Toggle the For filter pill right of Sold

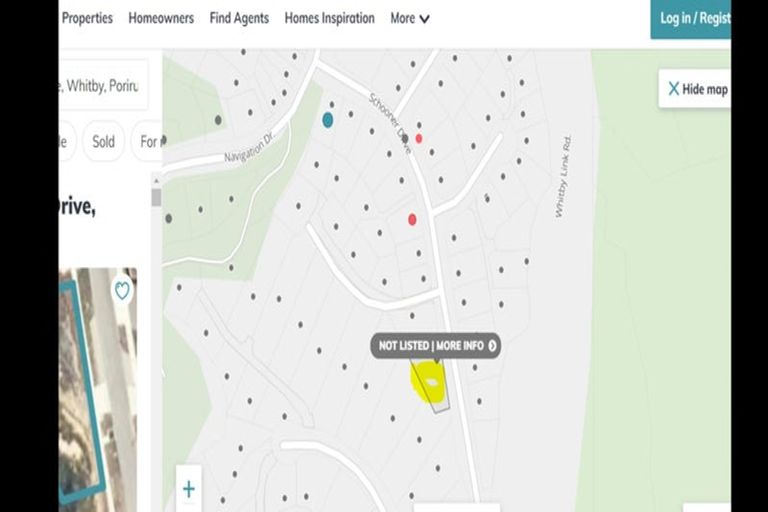coord(148,141)
